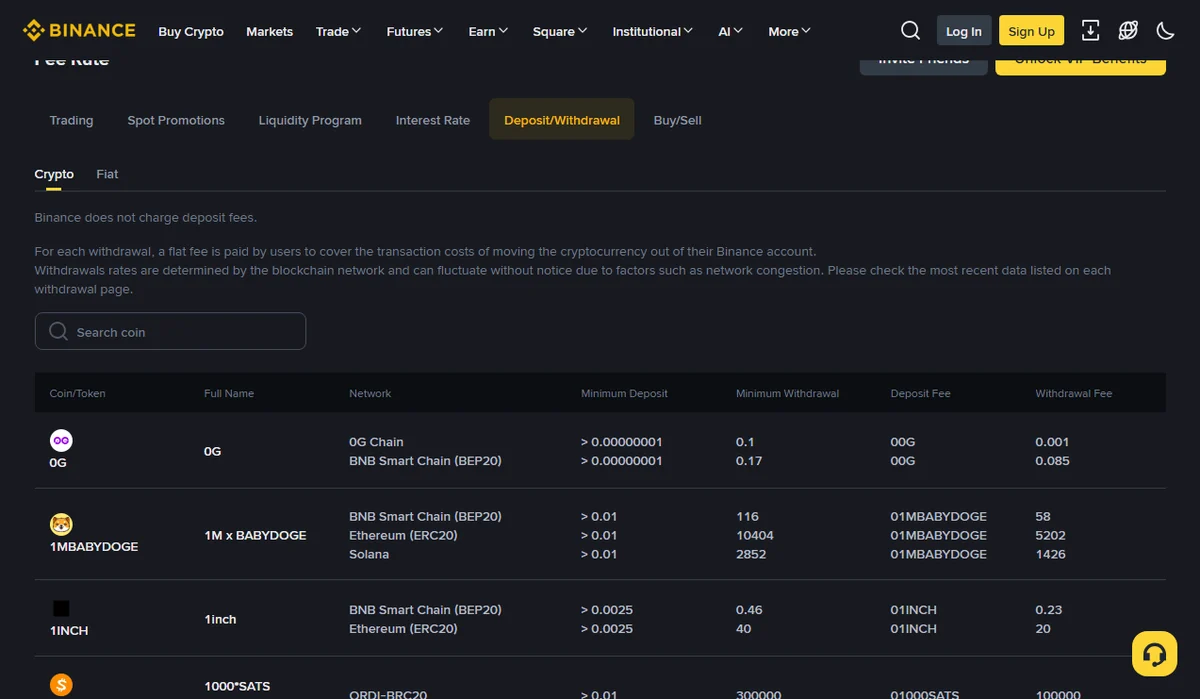Screen dimensions: 1200x699
Task: Click the Minimum Withdrawal column header
Action: (x=787, y=393)
